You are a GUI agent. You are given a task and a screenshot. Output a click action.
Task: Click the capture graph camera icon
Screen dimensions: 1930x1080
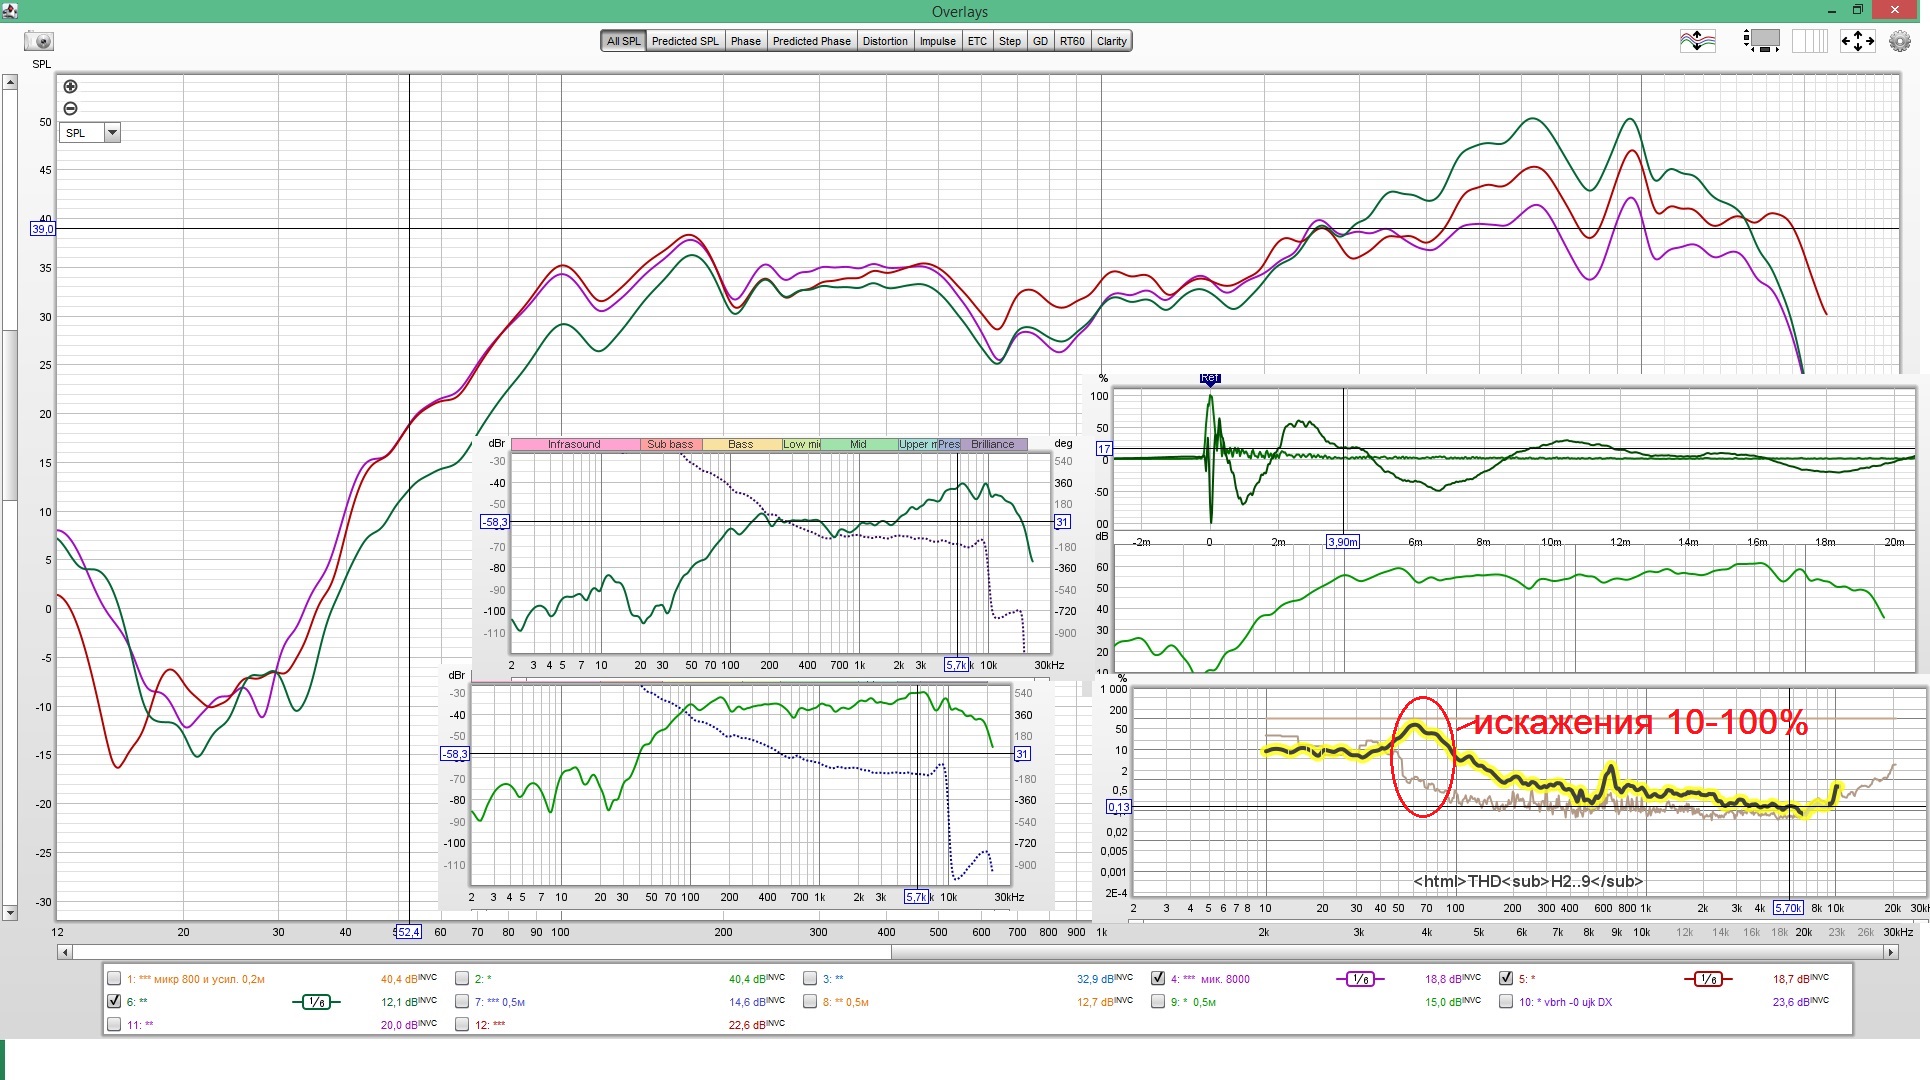click(39, 41)
